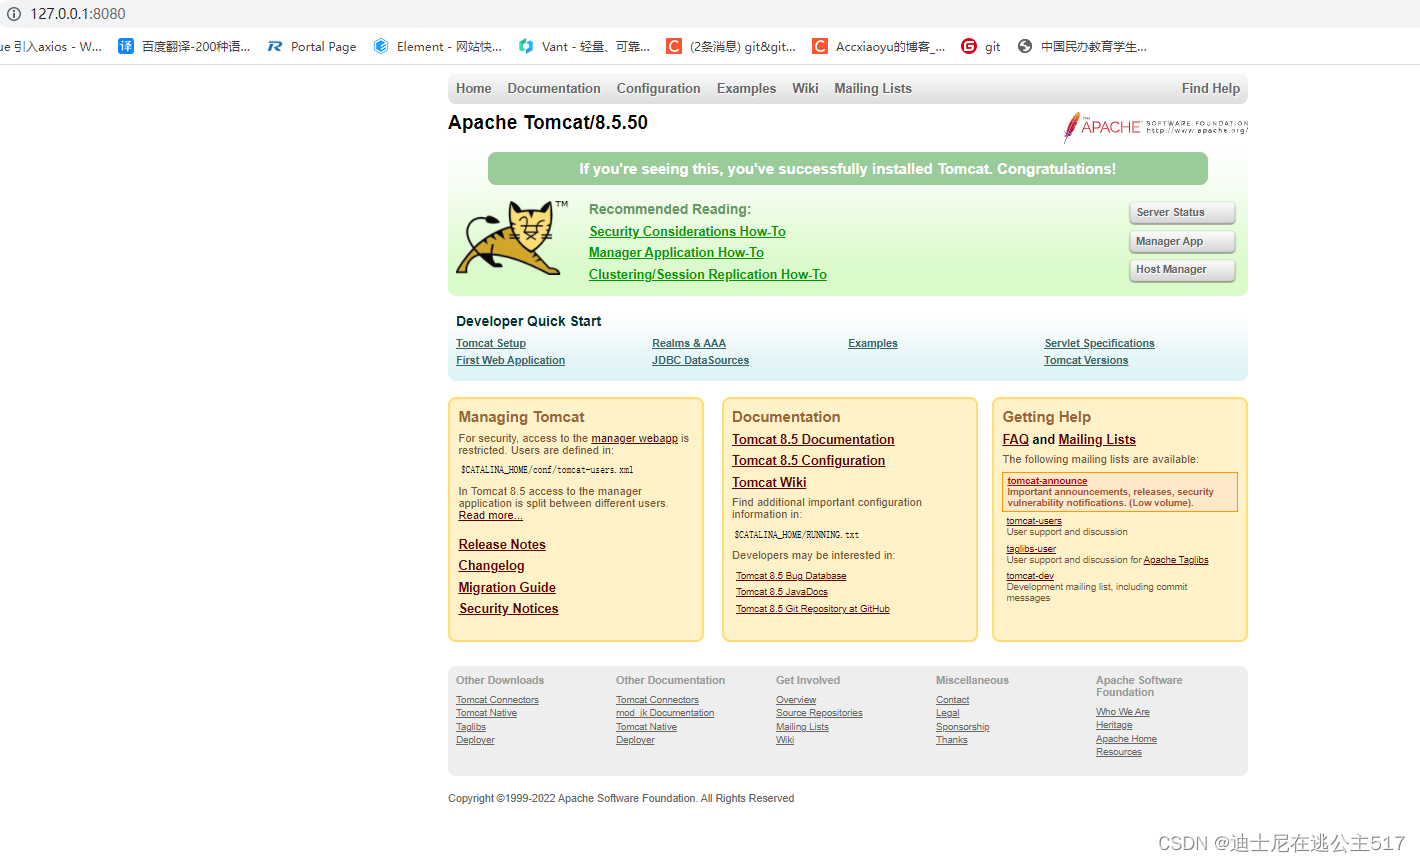Open the taglibs-user mailing list link

coord(1031,549)
